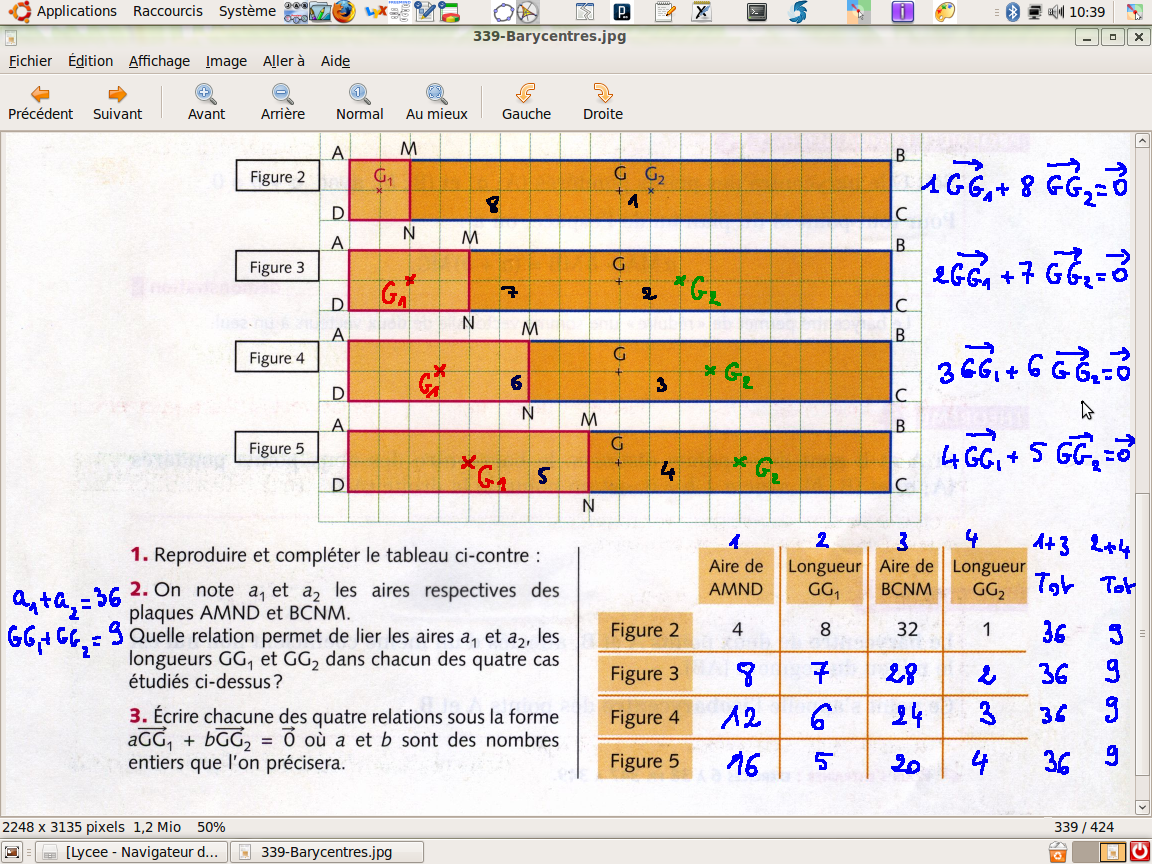Fit image with Au mieux icon
1152x864 pixels.
[436, 94]
